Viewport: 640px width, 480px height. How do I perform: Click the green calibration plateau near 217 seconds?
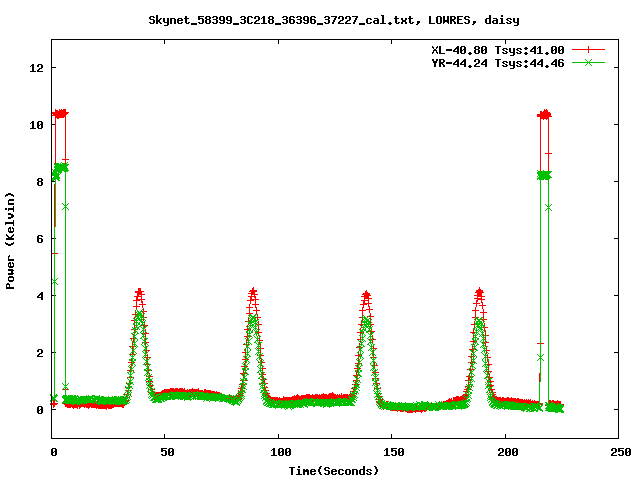click(544, 175)
